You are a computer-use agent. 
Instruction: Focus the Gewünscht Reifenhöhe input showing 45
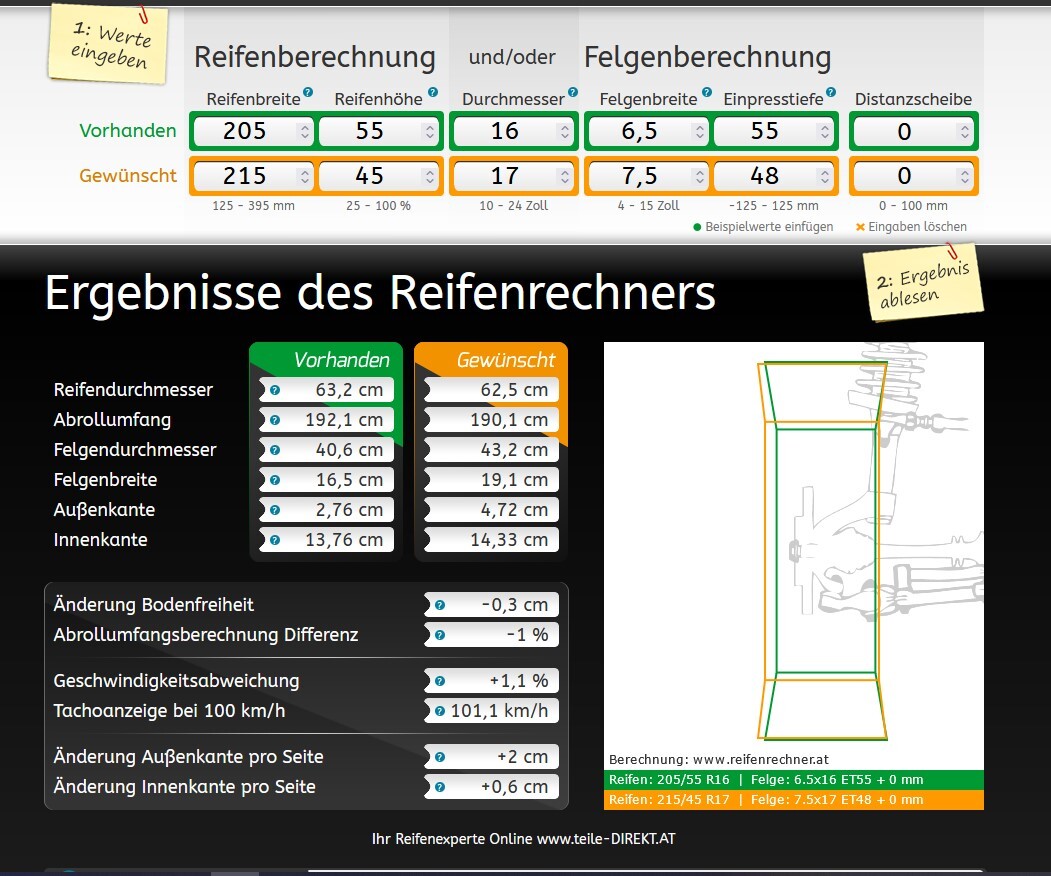(370, 176)
